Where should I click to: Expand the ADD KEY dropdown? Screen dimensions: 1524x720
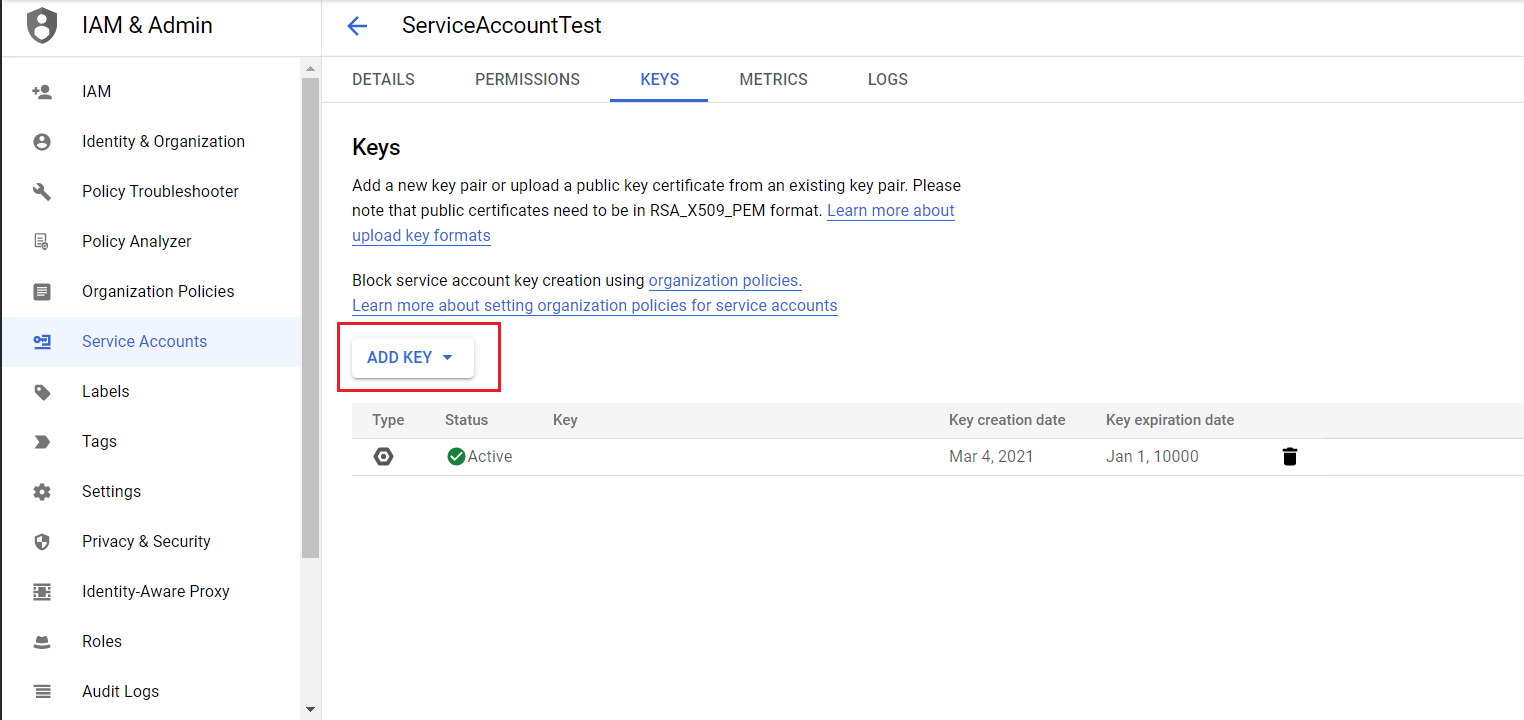[x=412, y=358]
